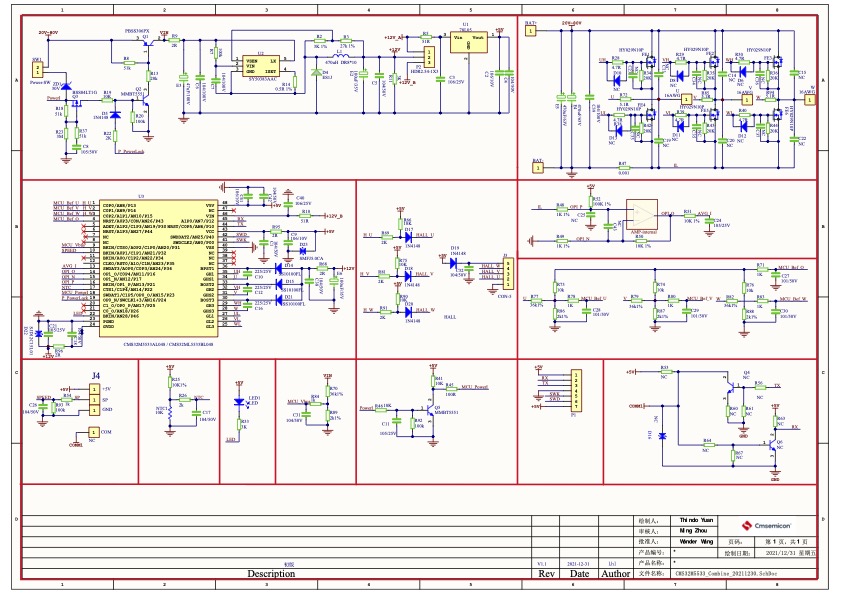Click the MCU_Power# net label
Viewport: 842px width, 595px height.
tap(474, 385)
